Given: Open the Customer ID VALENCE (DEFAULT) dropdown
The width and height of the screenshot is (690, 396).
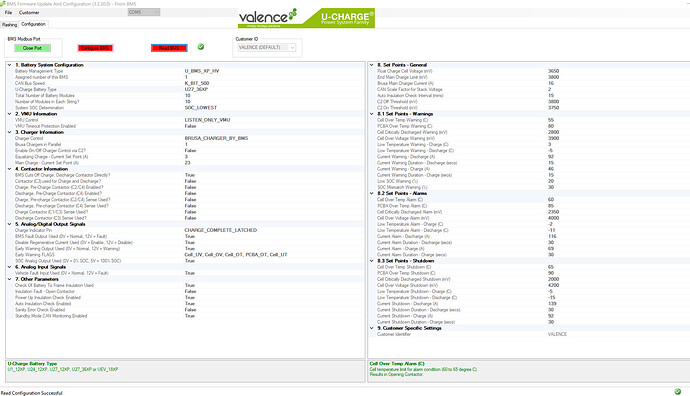Looking at the screenshot, I should (x=267, y=48).
